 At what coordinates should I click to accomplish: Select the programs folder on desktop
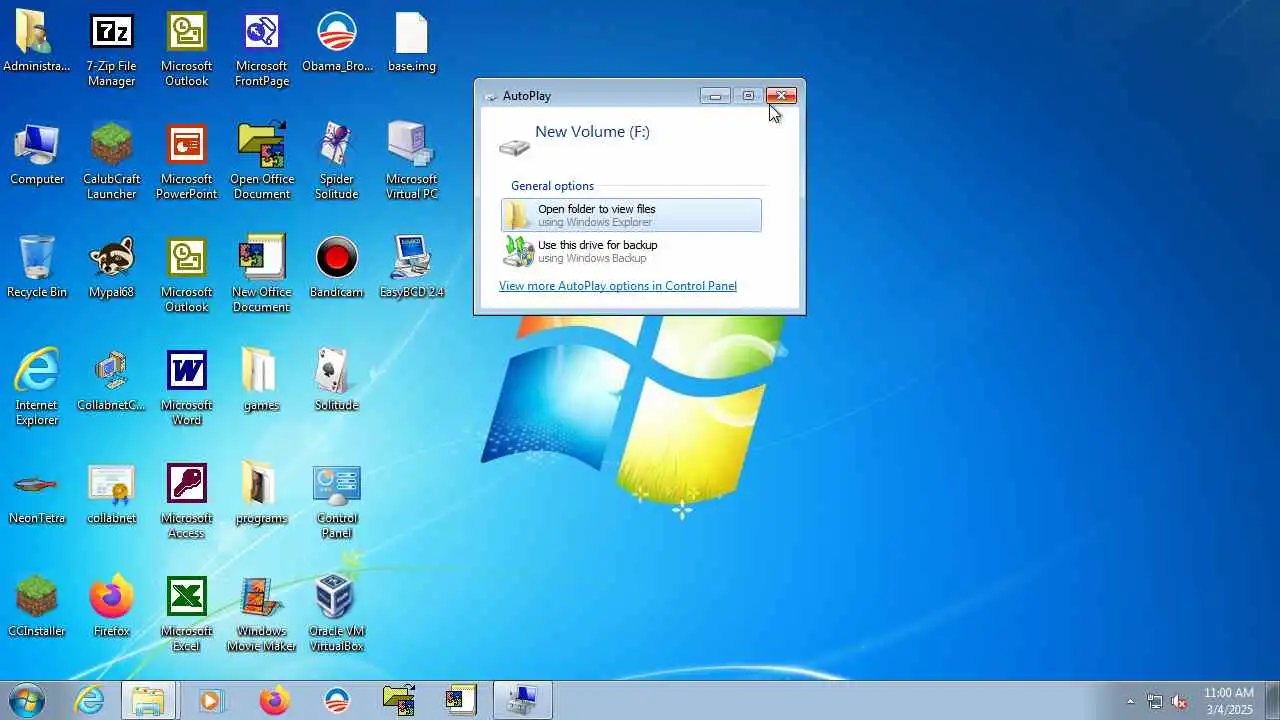[262, 494]
